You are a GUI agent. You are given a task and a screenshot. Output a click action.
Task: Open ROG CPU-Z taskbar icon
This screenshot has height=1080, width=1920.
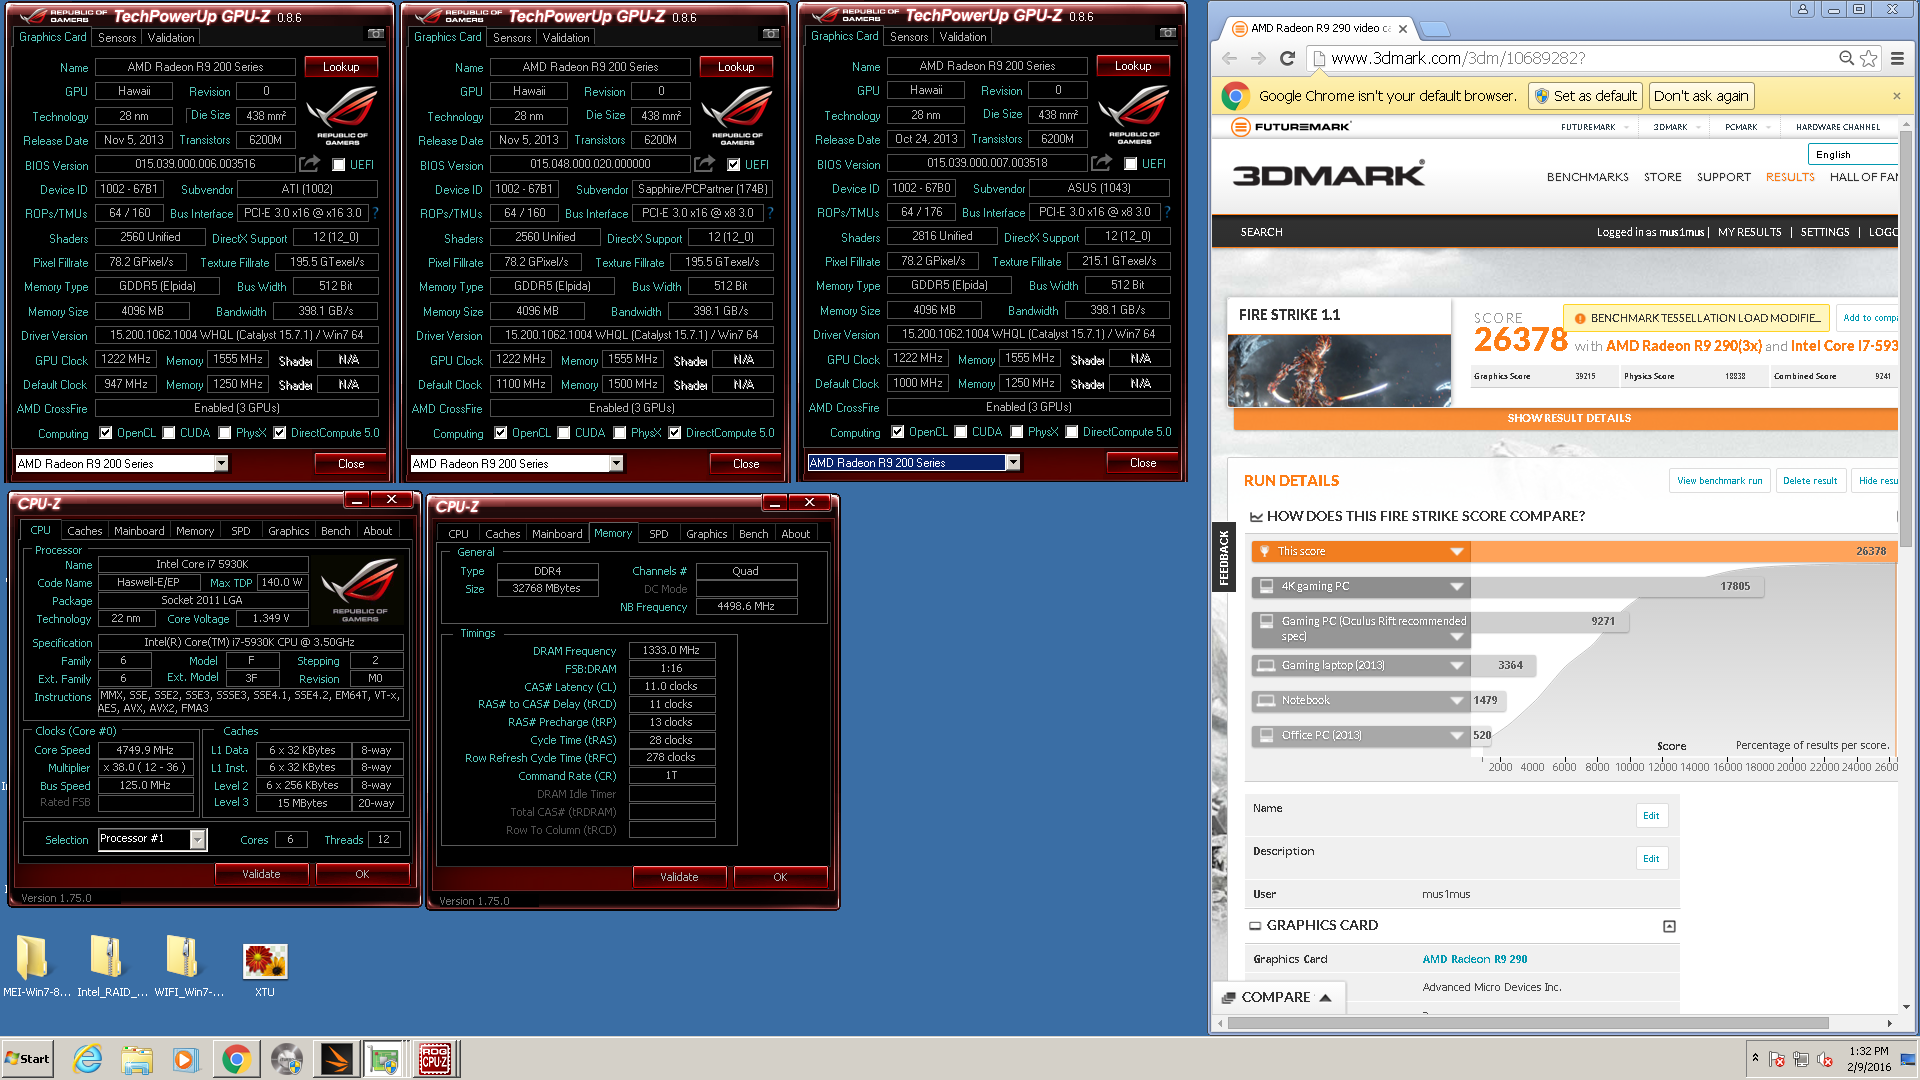coord(434,1059)
